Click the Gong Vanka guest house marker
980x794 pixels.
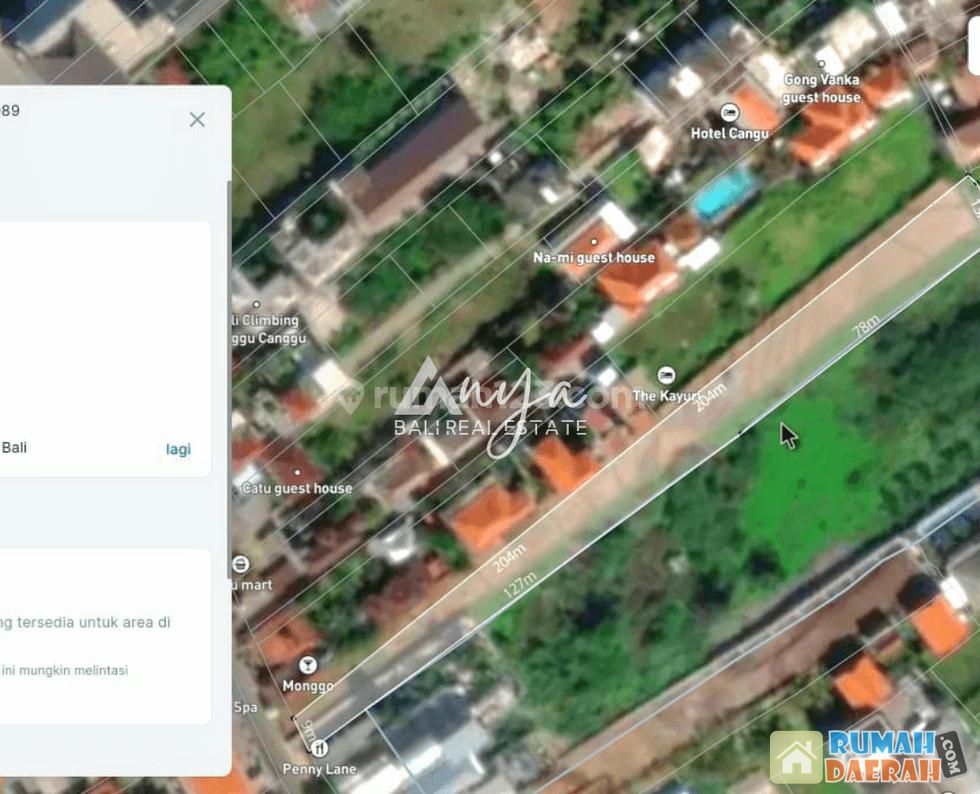821,63
